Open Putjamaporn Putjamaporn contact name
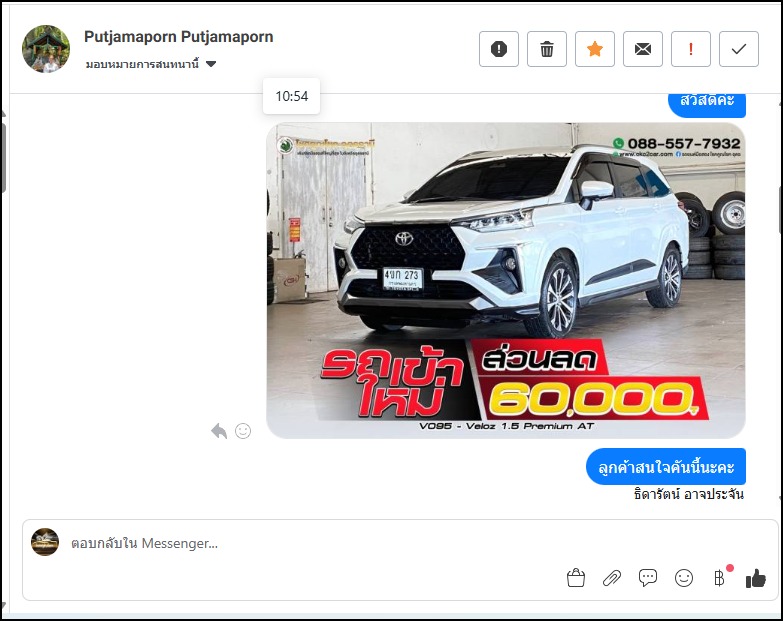 click(x=179, y=36)
